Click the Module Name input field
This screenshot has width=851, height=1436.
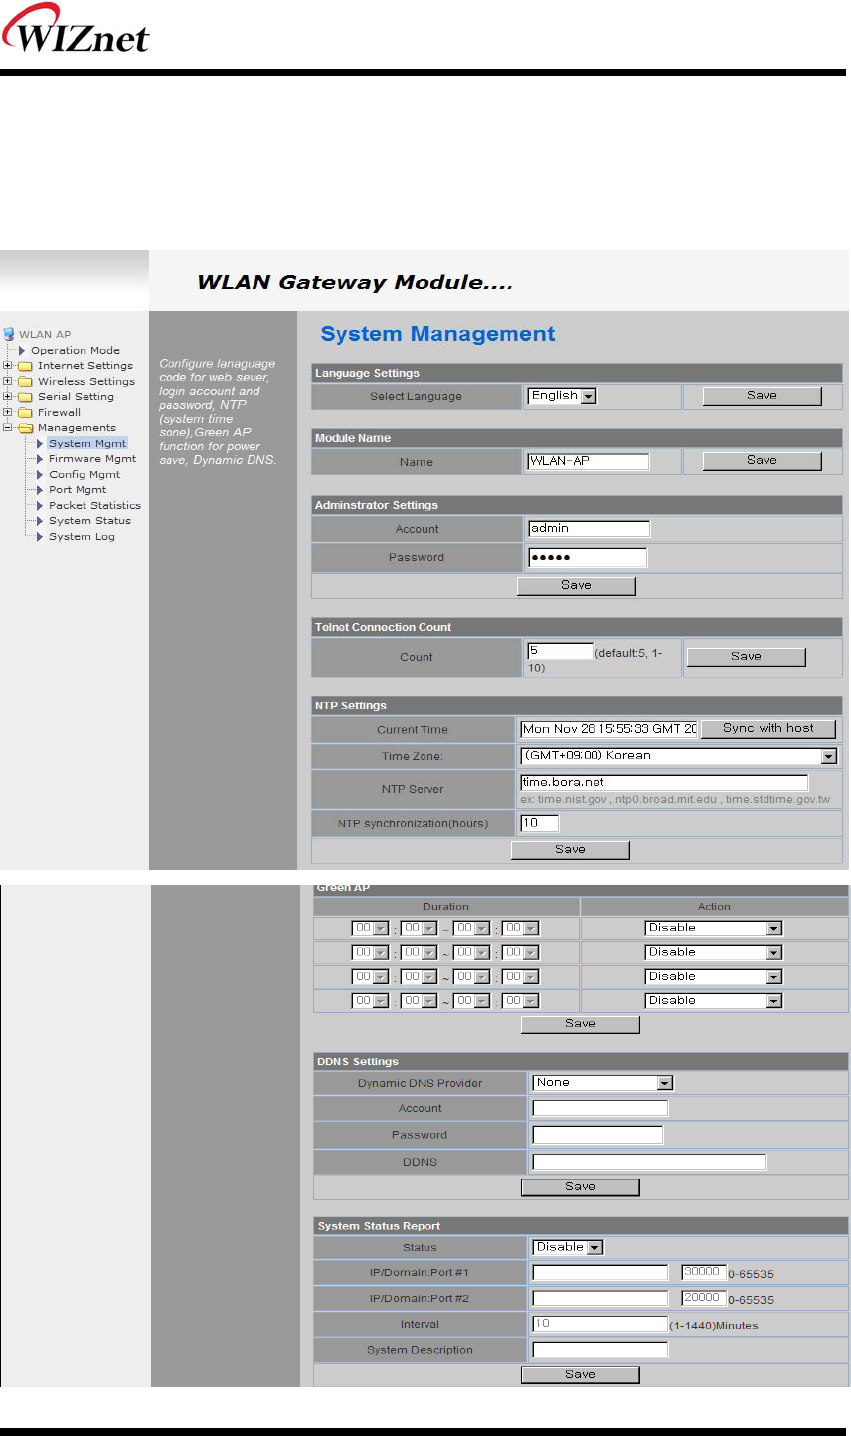coord(588,461)
